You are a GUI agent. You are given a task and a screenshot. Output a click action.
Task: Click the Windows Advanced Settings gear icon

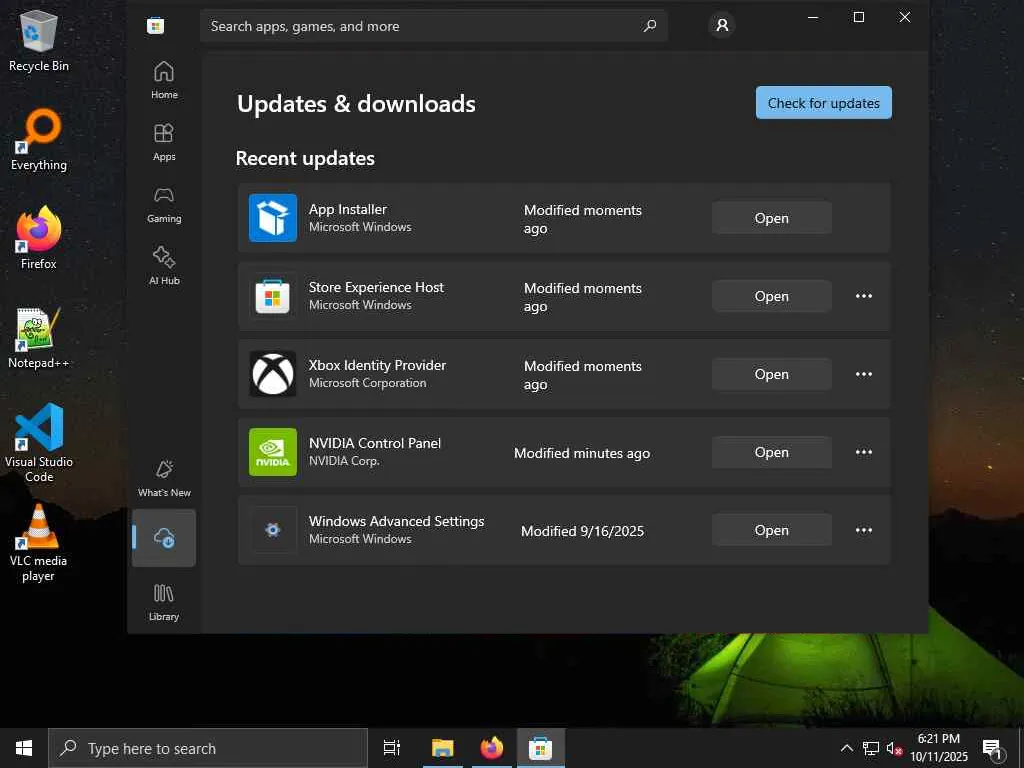pyautogui.click(x=272, y=530)
